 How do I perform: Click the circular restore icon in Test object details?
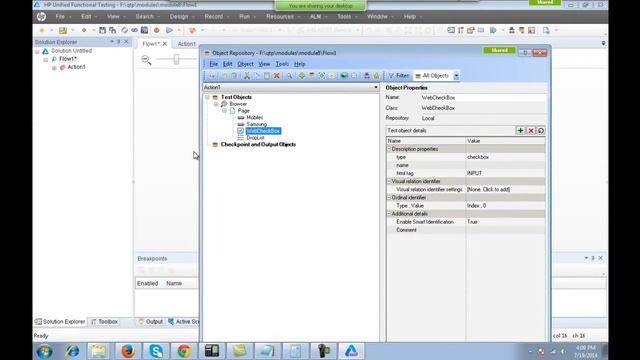541,131
